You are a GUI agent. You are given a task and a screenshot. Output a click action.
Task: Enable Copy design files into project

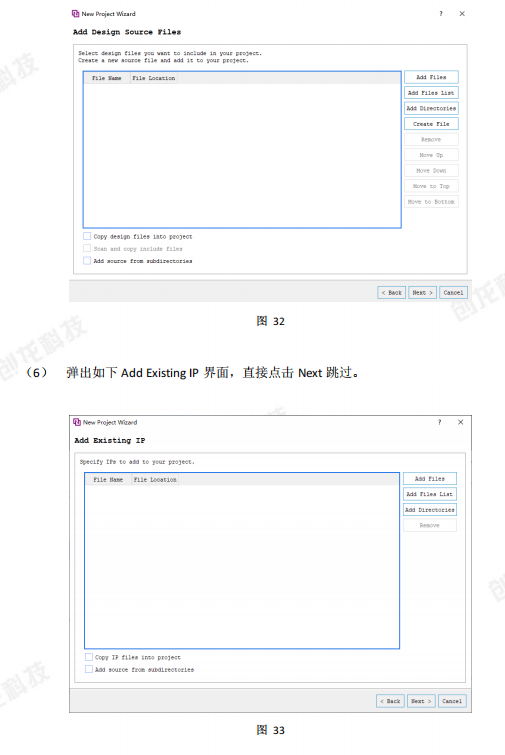pyautogui.click(x=87, y=236)
